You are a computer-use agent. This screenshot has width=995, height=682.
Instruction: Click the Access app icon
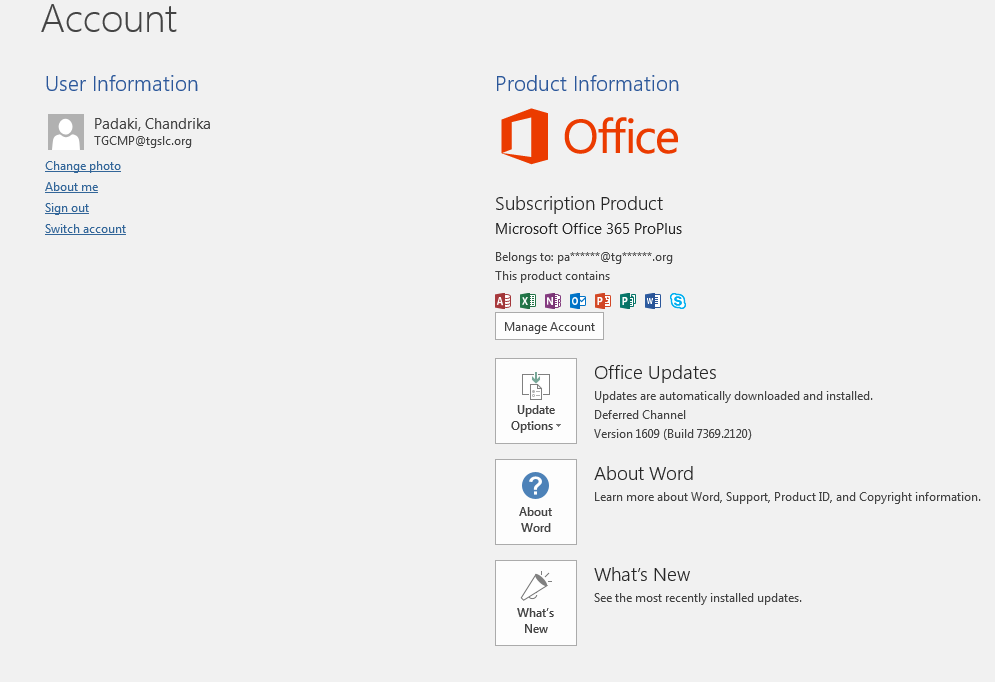point(503,301)
